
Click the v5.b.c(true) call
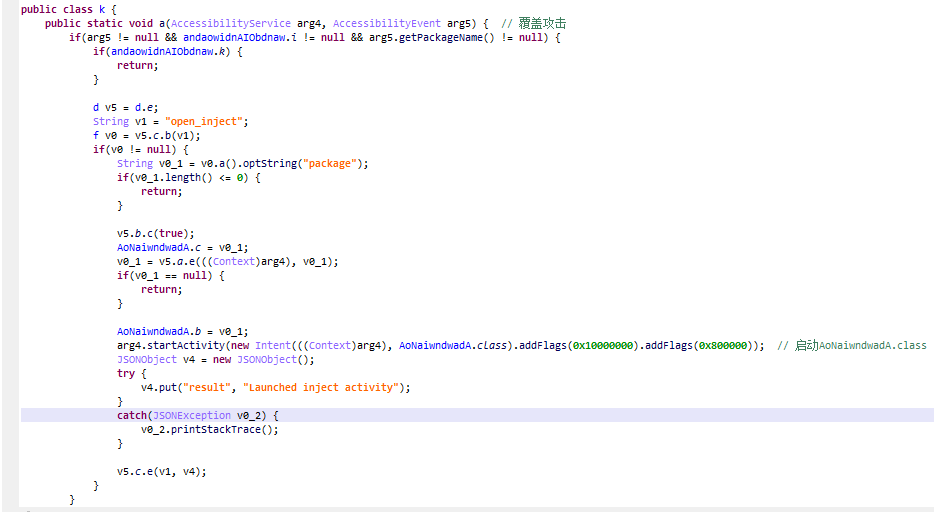click(x=155, y=233)
